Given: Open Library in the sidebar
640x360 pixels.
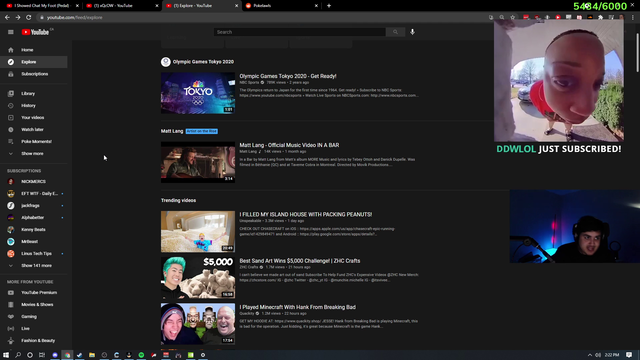Looking at the screenshot, I should (34, 93).
